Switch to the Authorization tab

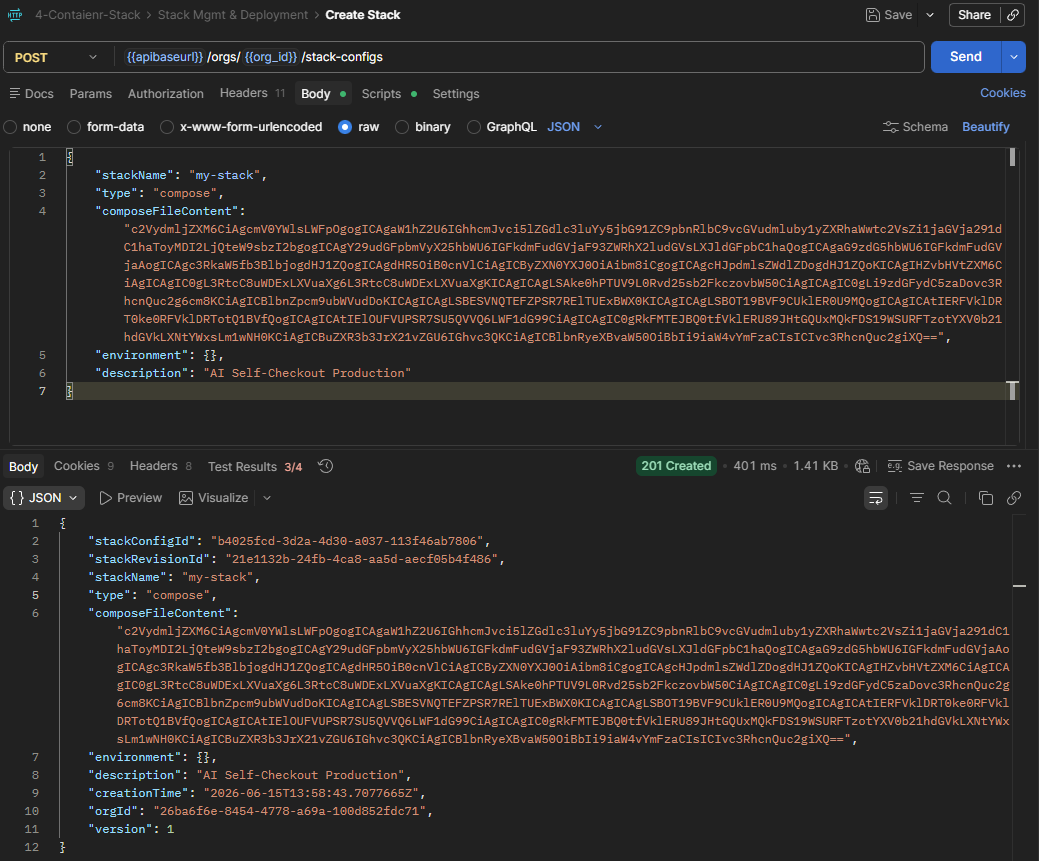pos(166,93)
